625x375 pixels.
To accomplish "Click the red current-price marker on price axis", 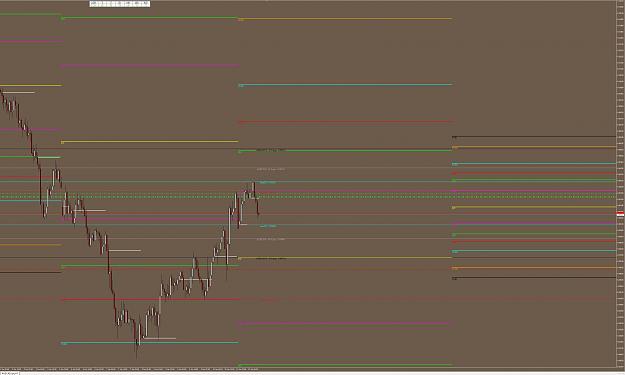I will [x=620, y=214].
